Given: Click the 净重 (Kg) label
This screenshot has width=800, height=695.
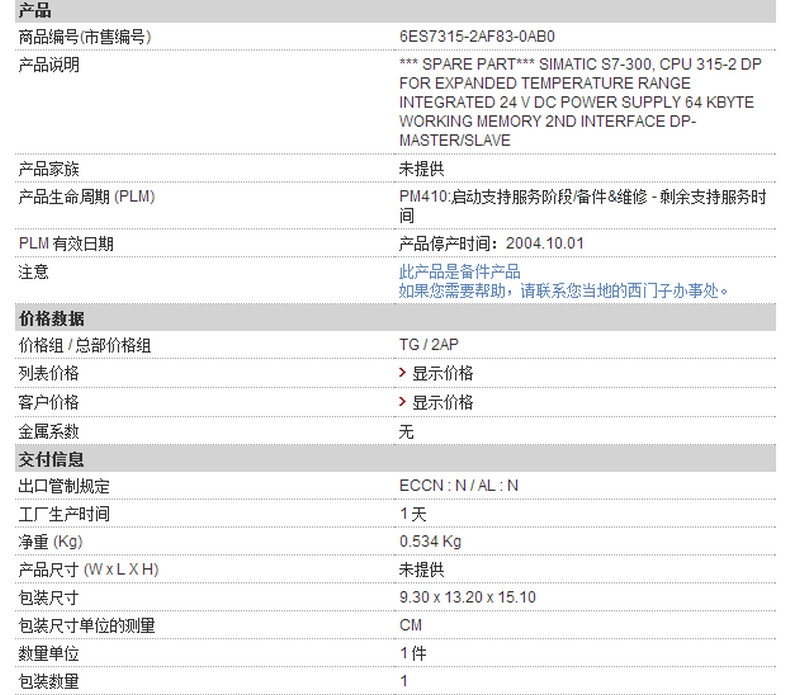Looking at the screenshot, I should pyautogui.click(x=51, y=541).
